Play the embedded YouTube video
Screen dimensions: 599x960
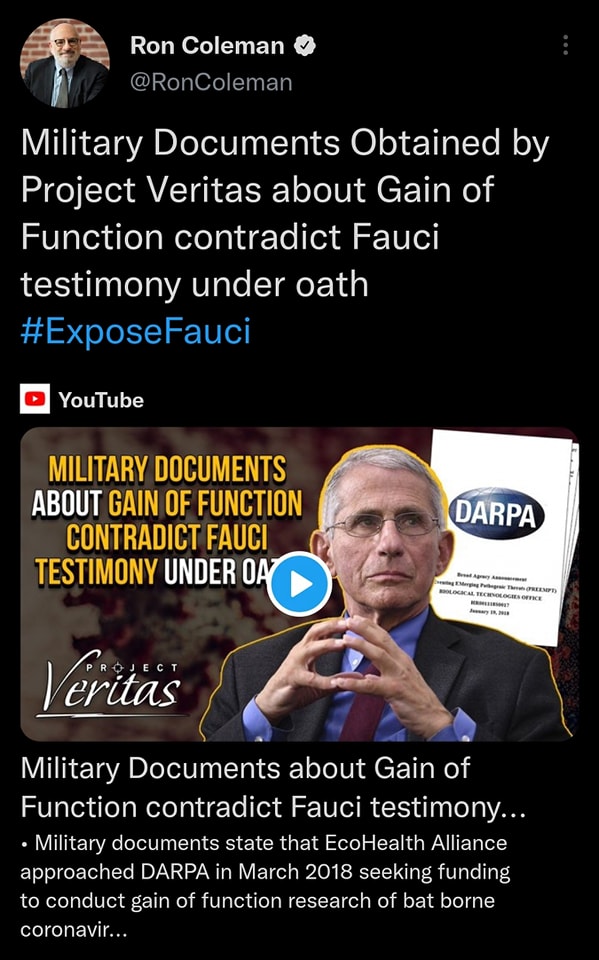[300, 584]
